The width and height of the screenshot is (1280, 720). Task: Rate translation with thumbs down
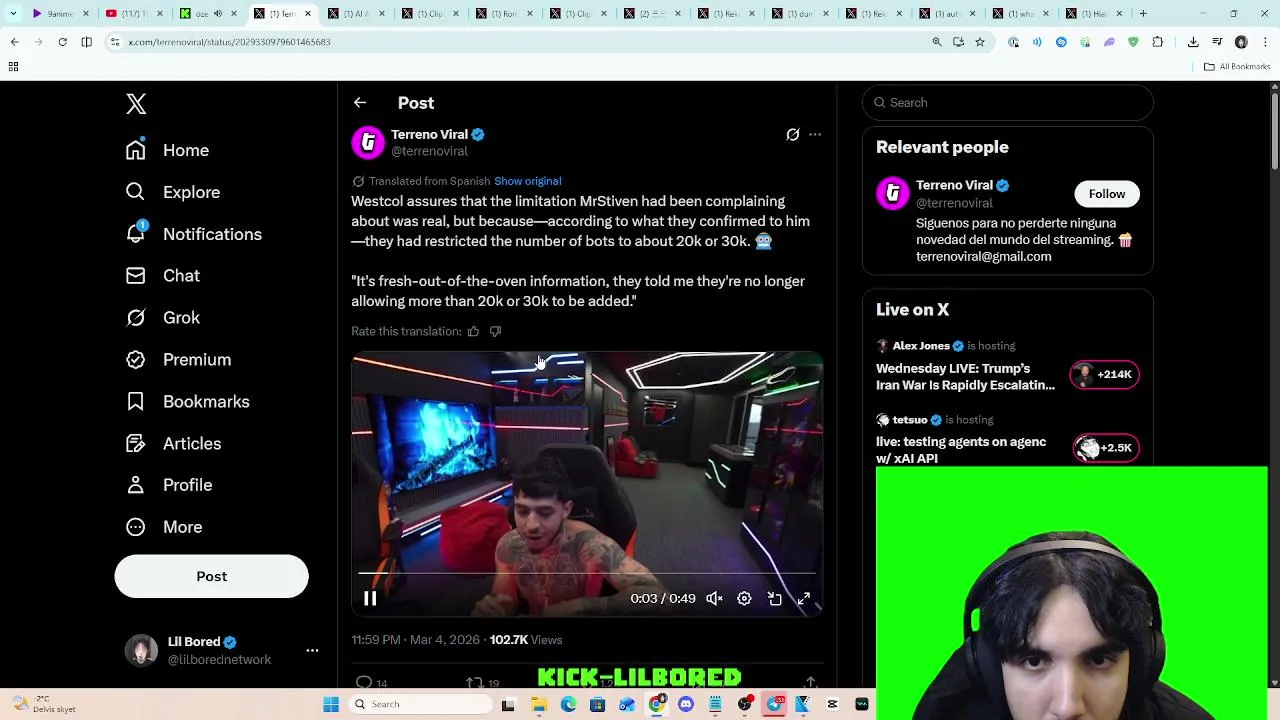[495, 331]
